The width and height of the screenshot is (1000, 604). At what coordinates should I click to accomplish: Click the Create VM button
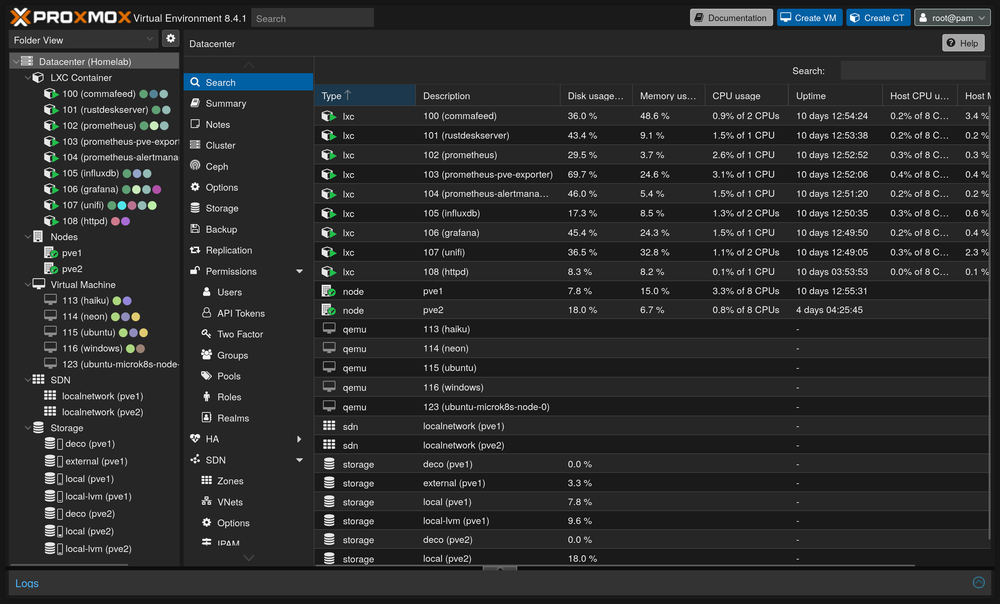[x=809, y=18]
